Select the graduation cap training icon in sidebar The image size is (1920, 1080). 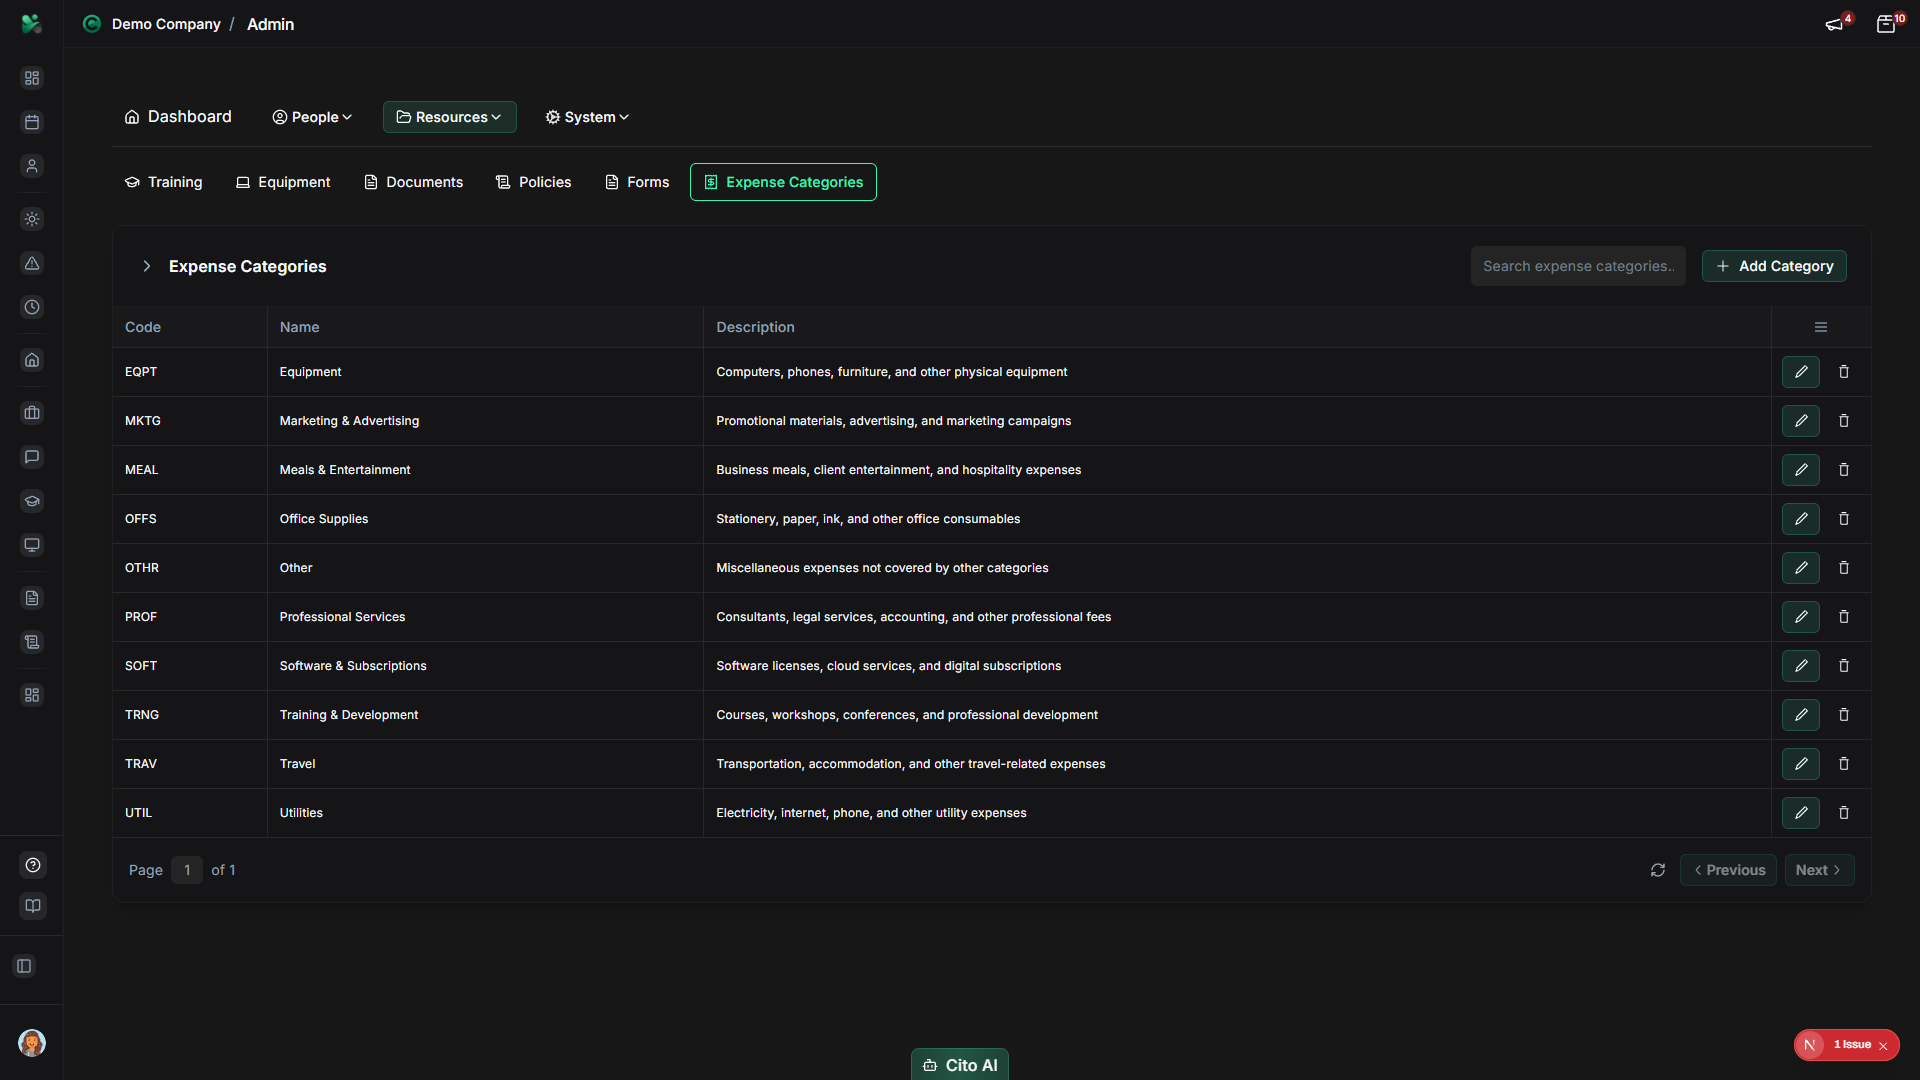click(32, 501)
